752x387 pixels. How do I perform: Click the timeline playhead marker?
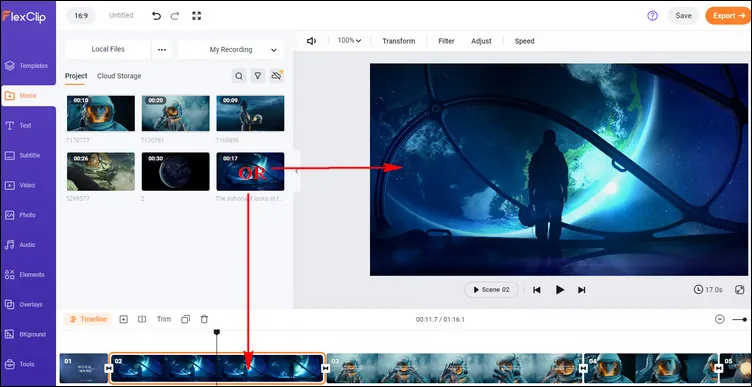coord(217,332)
